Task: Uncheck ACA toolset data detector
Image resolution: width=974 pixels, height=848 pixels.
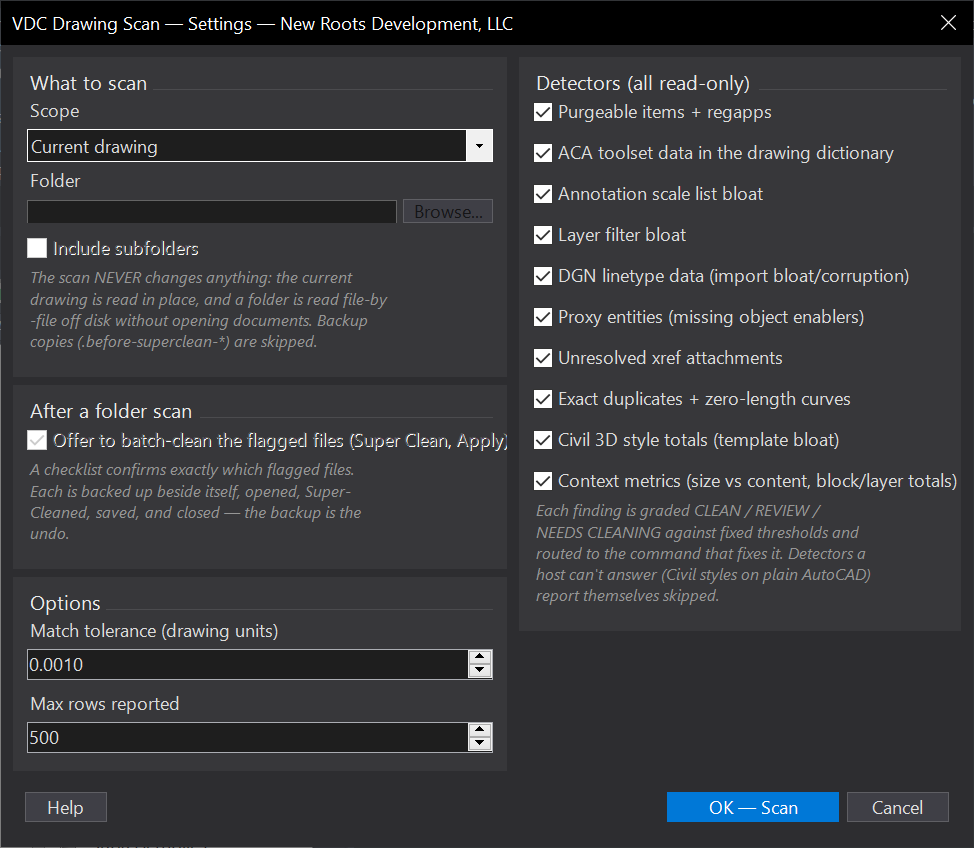Action: tap(543, 153)
